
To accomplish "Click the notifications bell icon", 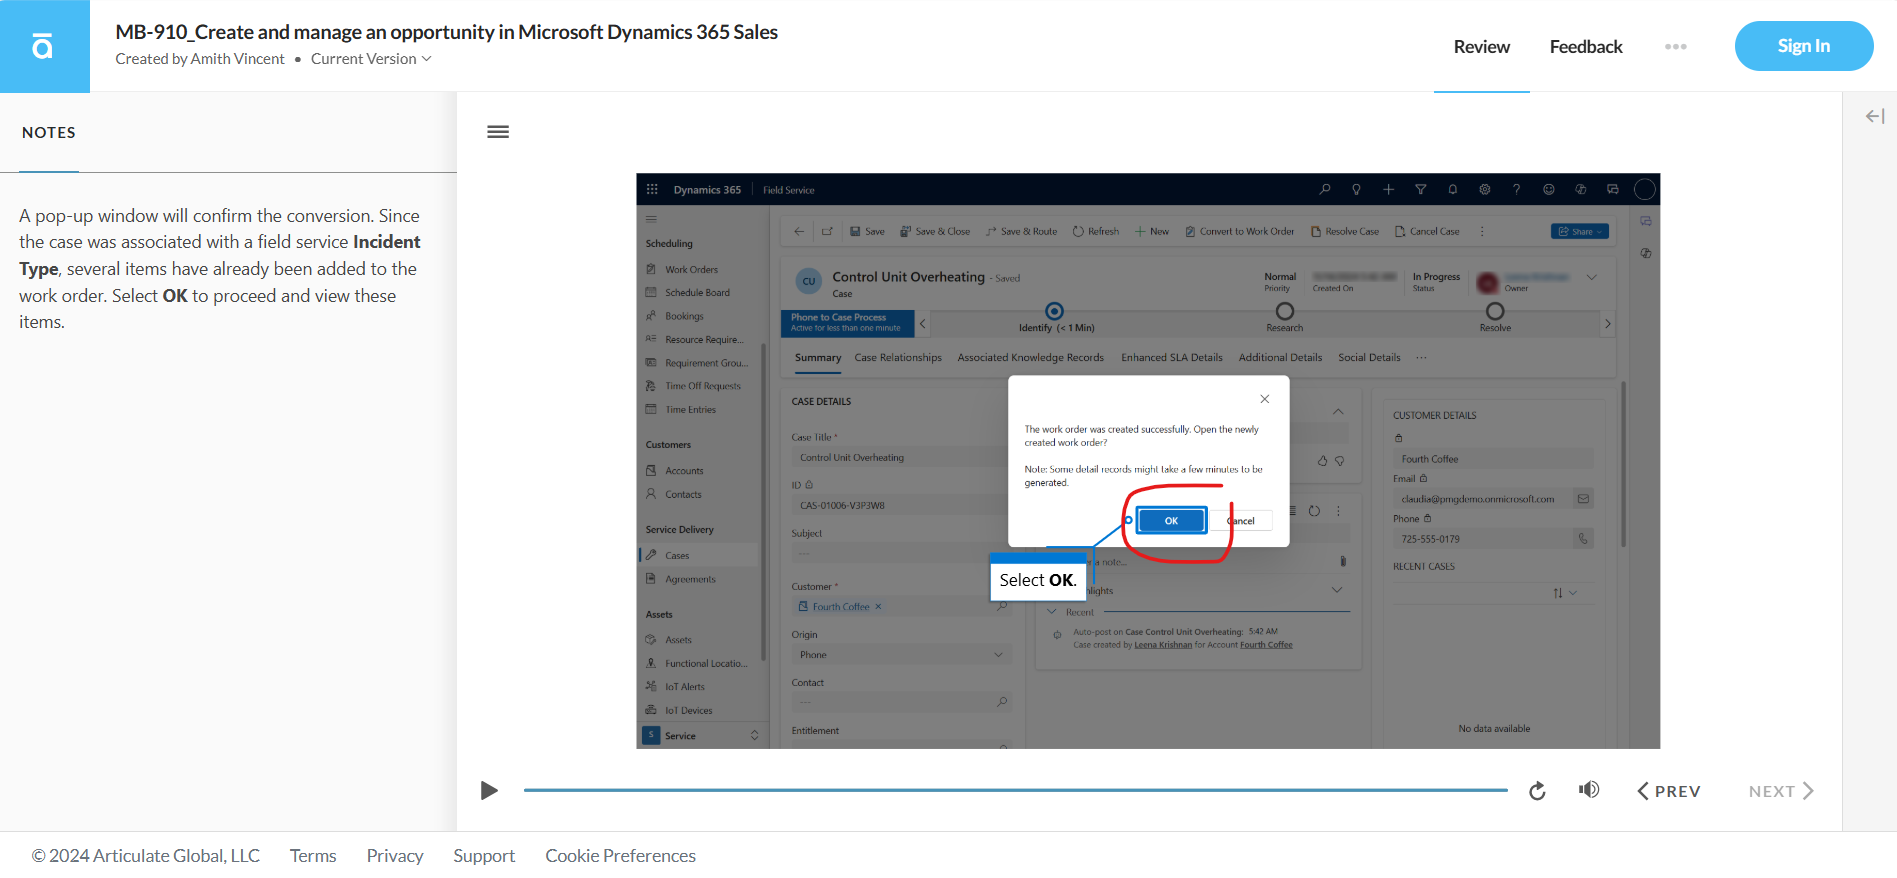I will pyautogui.click(x=1452, y=189).
